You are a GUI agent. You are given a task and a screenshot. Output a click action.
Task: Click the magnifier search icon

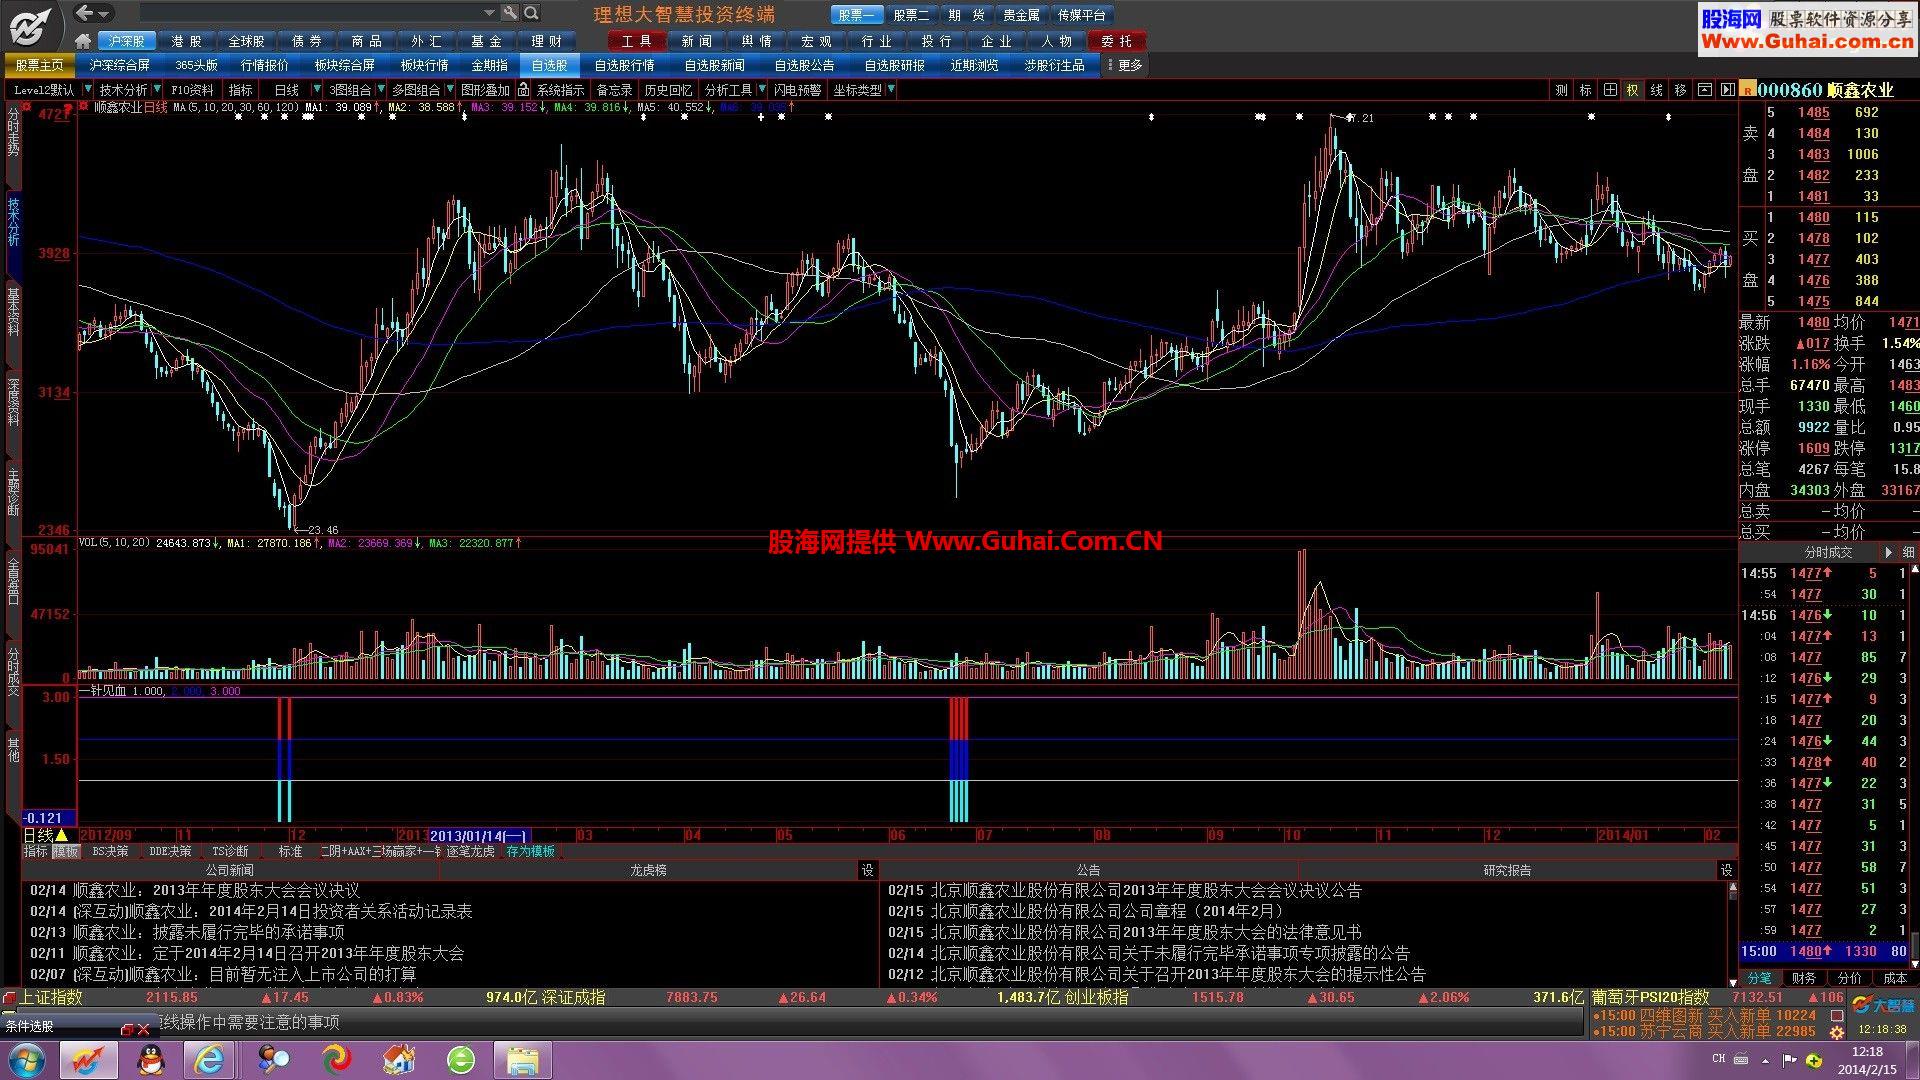[x=532, y=13]
